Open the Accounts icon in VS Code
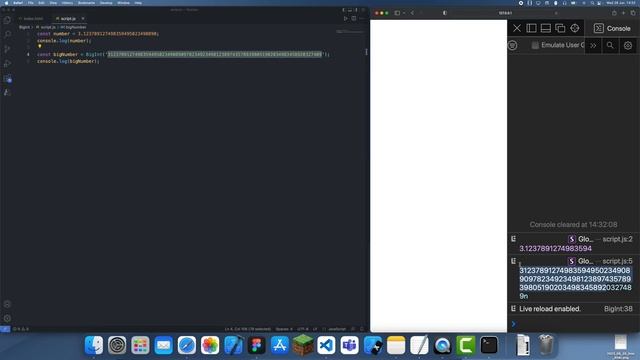Viewport: 640px width, 360px height. tap(7, 304)
